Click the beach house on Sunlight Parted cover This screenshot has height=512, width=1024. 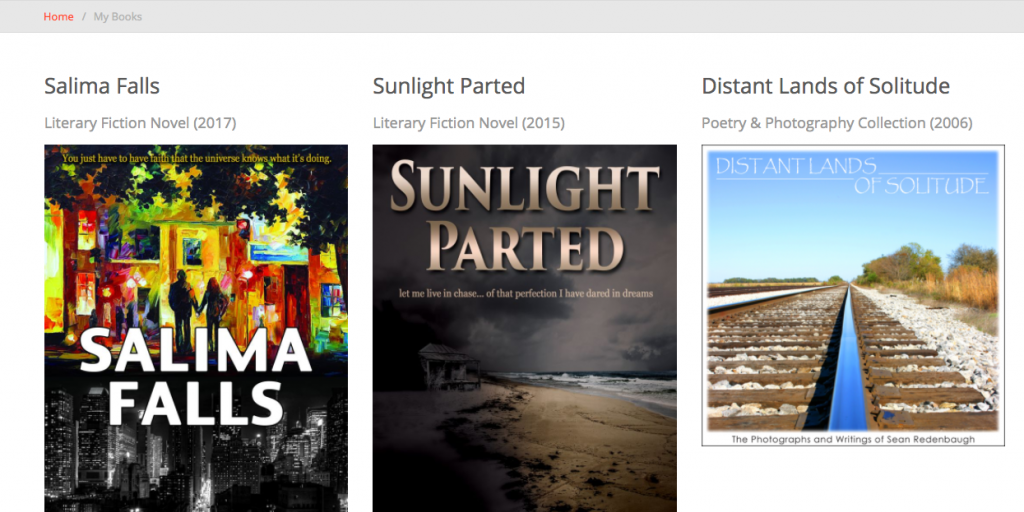coord(447,366)
